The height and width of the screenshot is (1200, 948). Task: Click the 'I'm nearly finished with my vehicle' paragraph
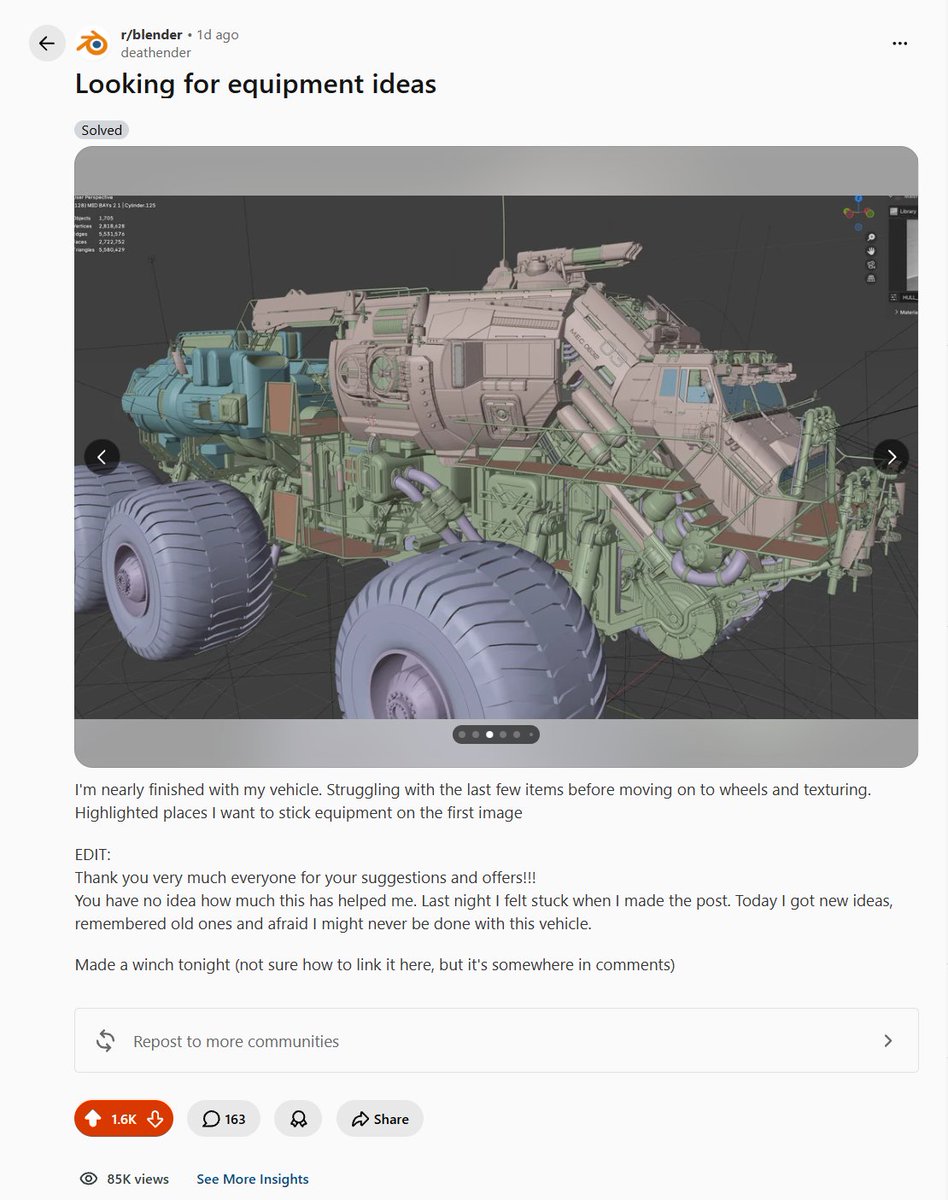click(x=473, y=801)
